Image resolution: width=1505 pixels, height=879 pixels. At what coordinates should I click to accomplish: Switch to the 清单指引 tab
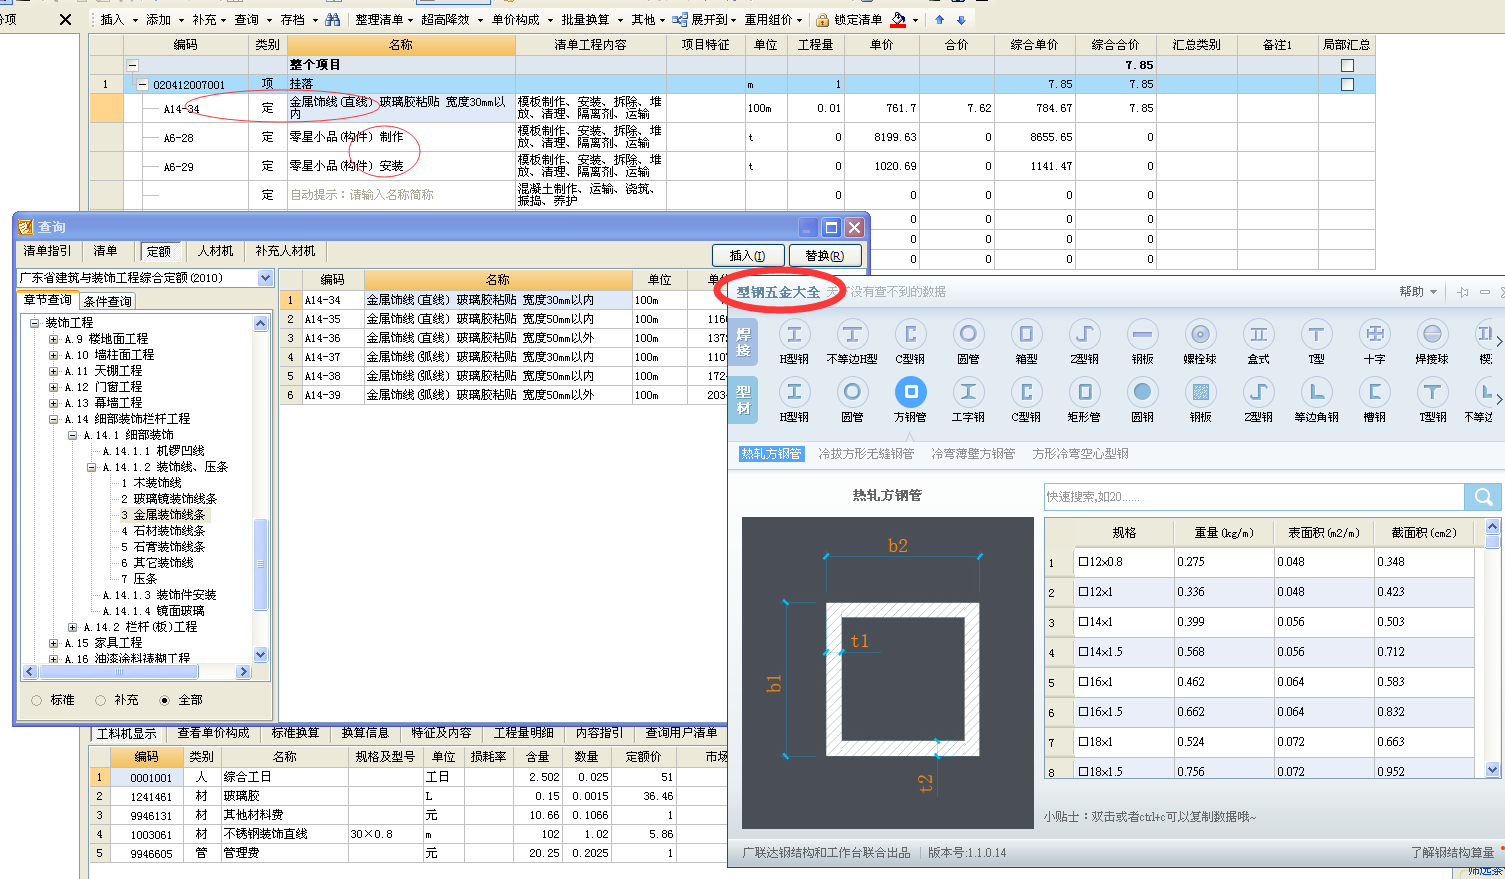click(x=47, y=251)
